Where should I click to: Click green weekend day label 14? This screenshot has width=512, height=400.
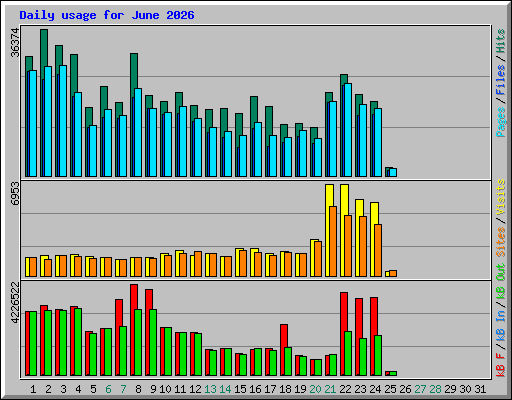click(225, 389)
